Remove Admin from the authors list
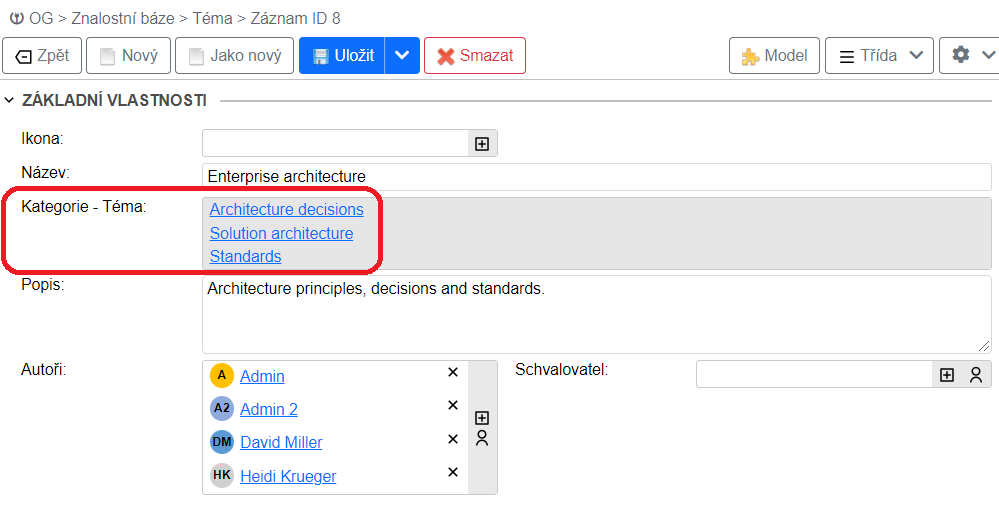This screenshot has height=505, width=999. 453,372
